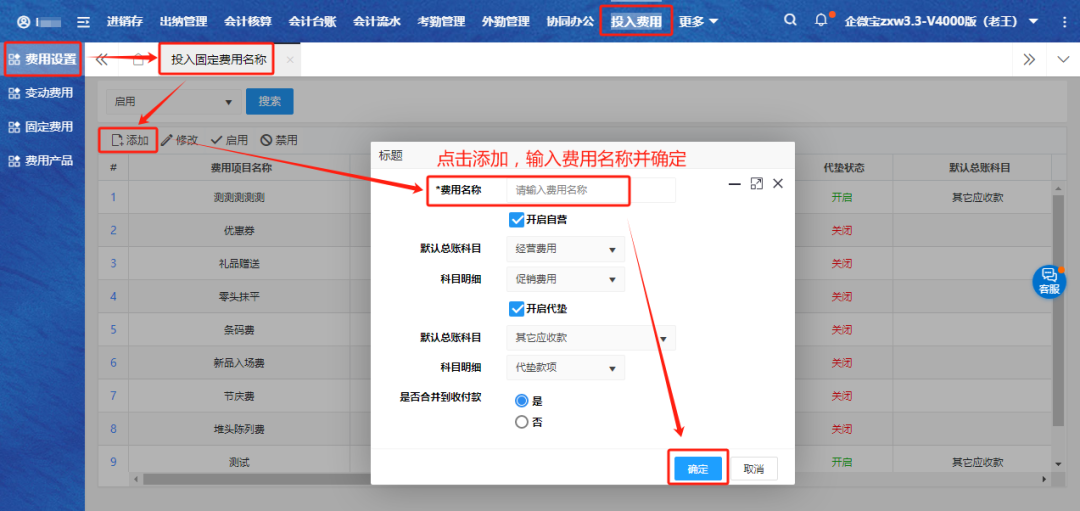Click the 取消 cancel button
Screen dimensions: 1080x511
(x=753, y=469)
